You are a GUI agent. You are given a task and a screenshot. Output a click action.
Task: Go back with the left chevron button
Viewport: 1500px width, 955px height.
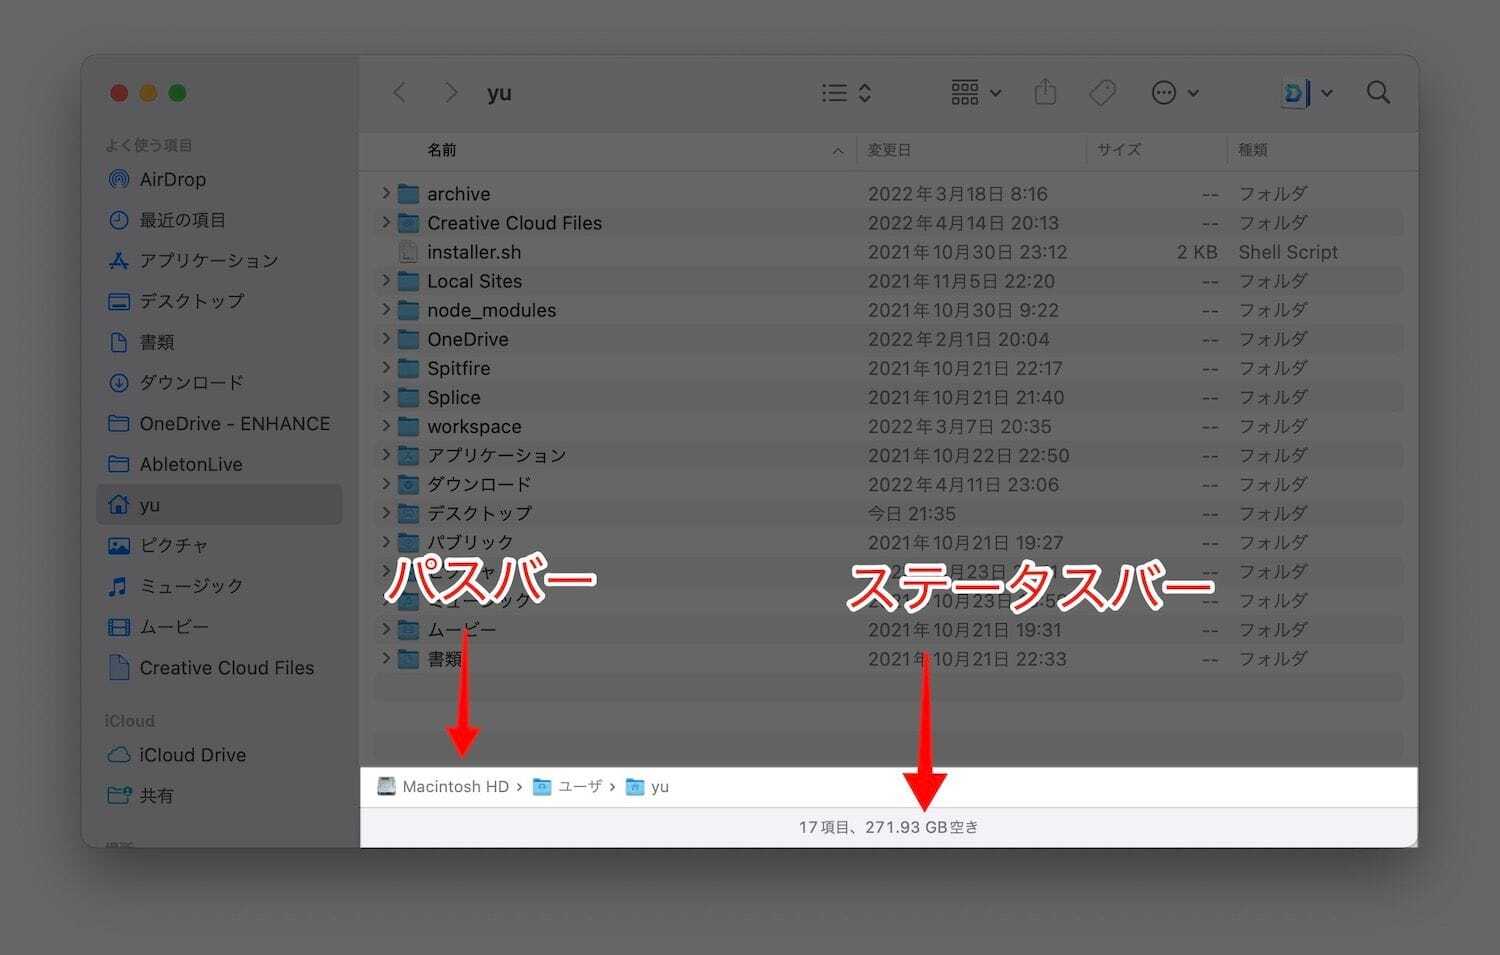[400, 93]
